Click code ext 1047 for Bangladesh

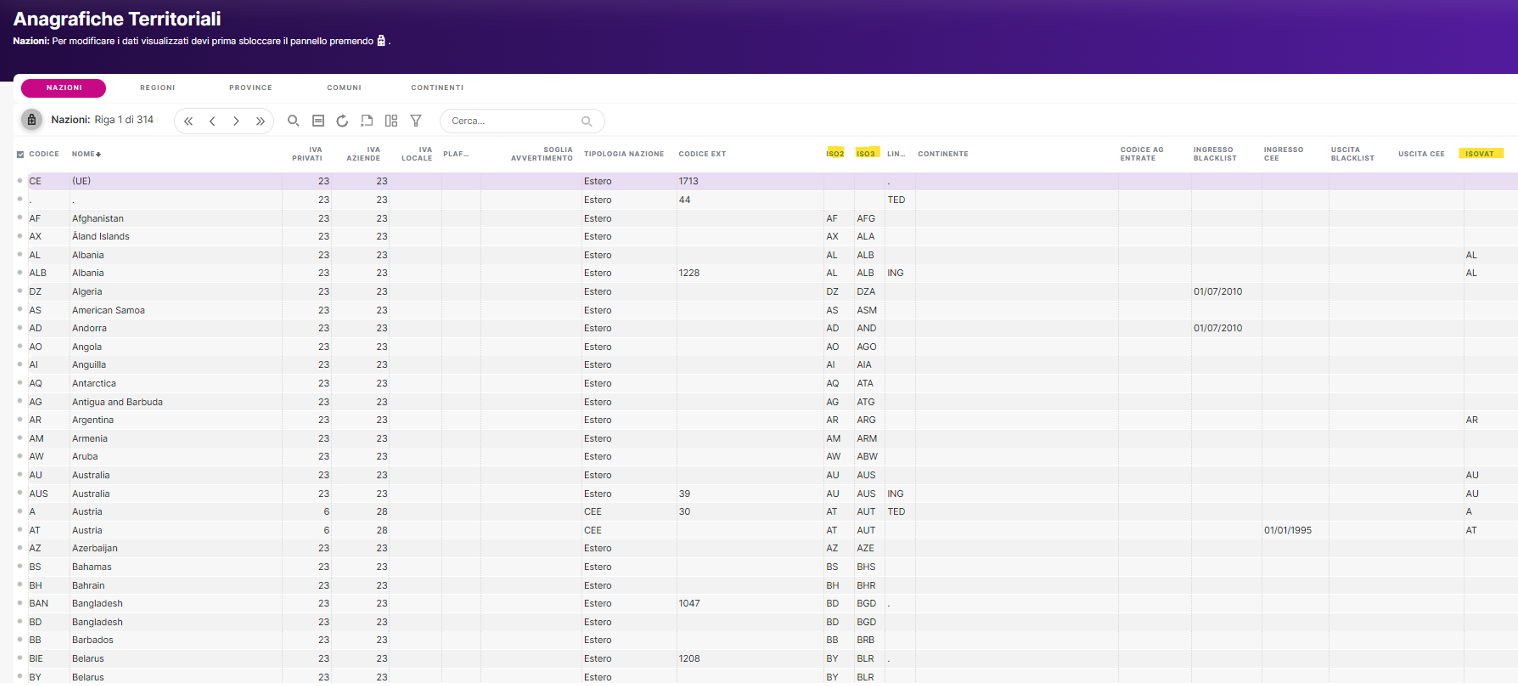[x=689, y=604]
